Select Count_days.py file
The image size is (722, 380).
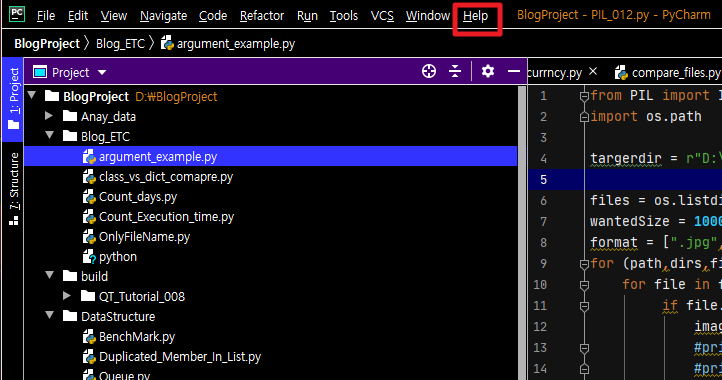[x=138, y=197]
